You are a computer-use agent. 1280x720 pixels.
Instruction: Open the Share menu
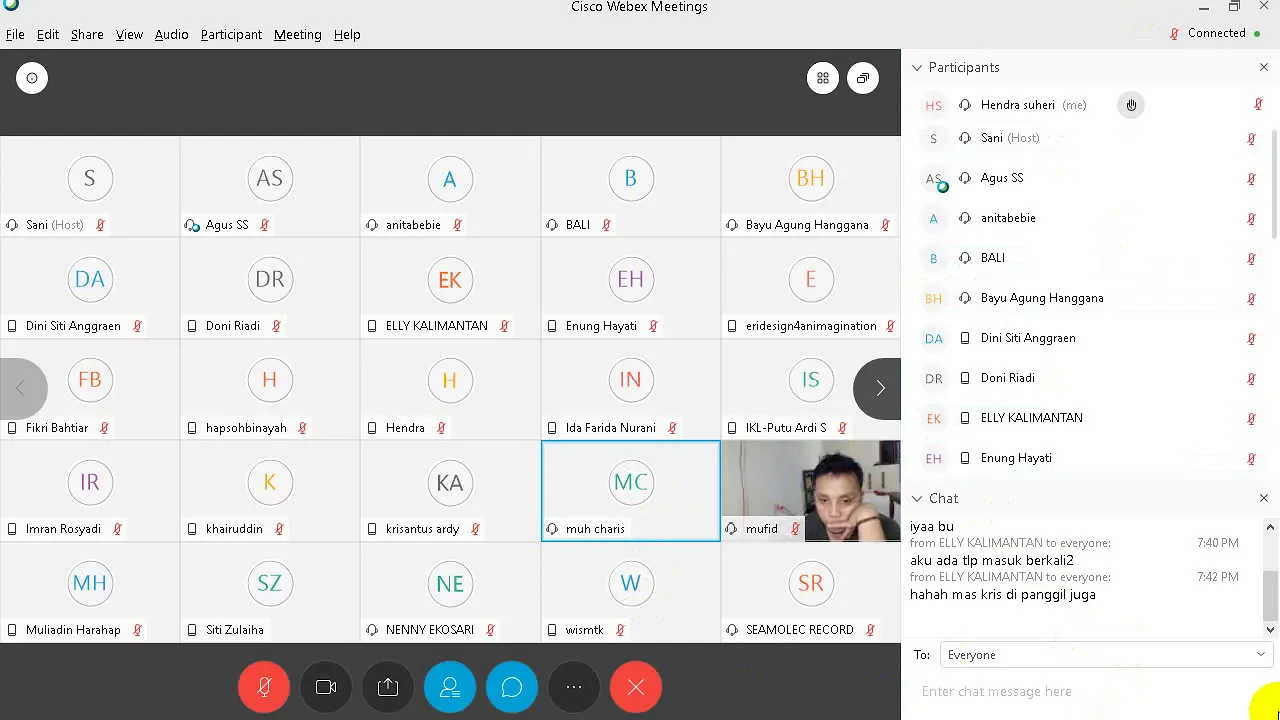click(x=87, y=34)
